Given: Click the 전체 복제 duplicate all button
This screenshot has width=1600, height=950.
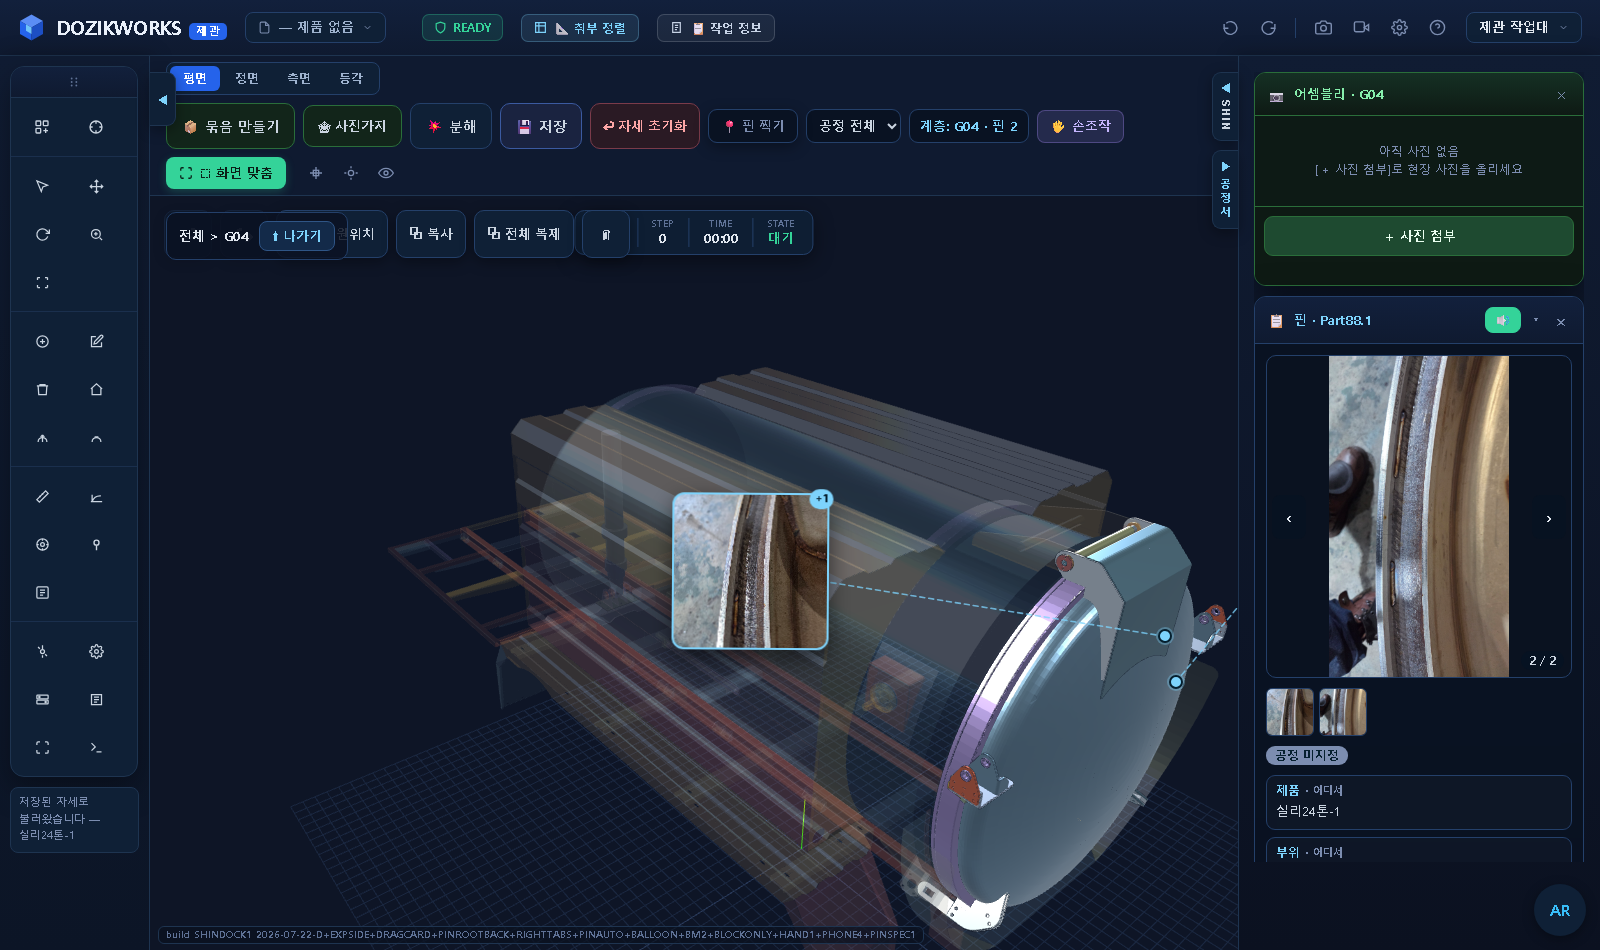Looking at the screenshot, I should coord(524,234).
